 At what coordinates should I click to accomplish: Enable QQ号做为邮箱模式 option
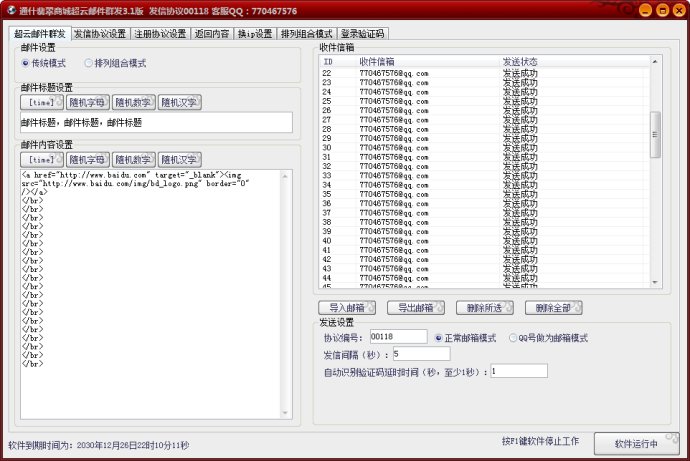click(x=514, y=338)
